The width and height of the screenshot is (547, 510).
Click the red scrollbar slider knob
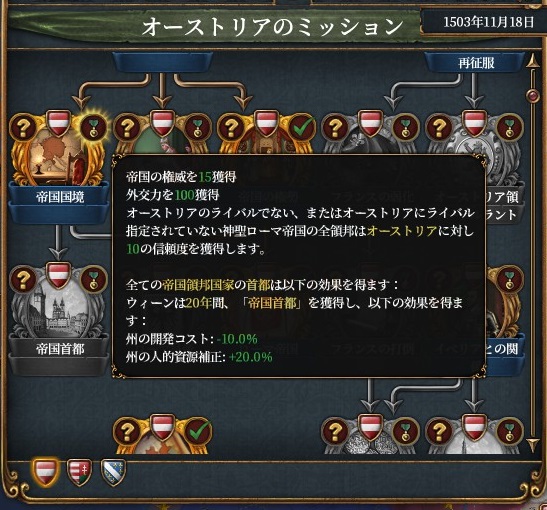[532, 96]
